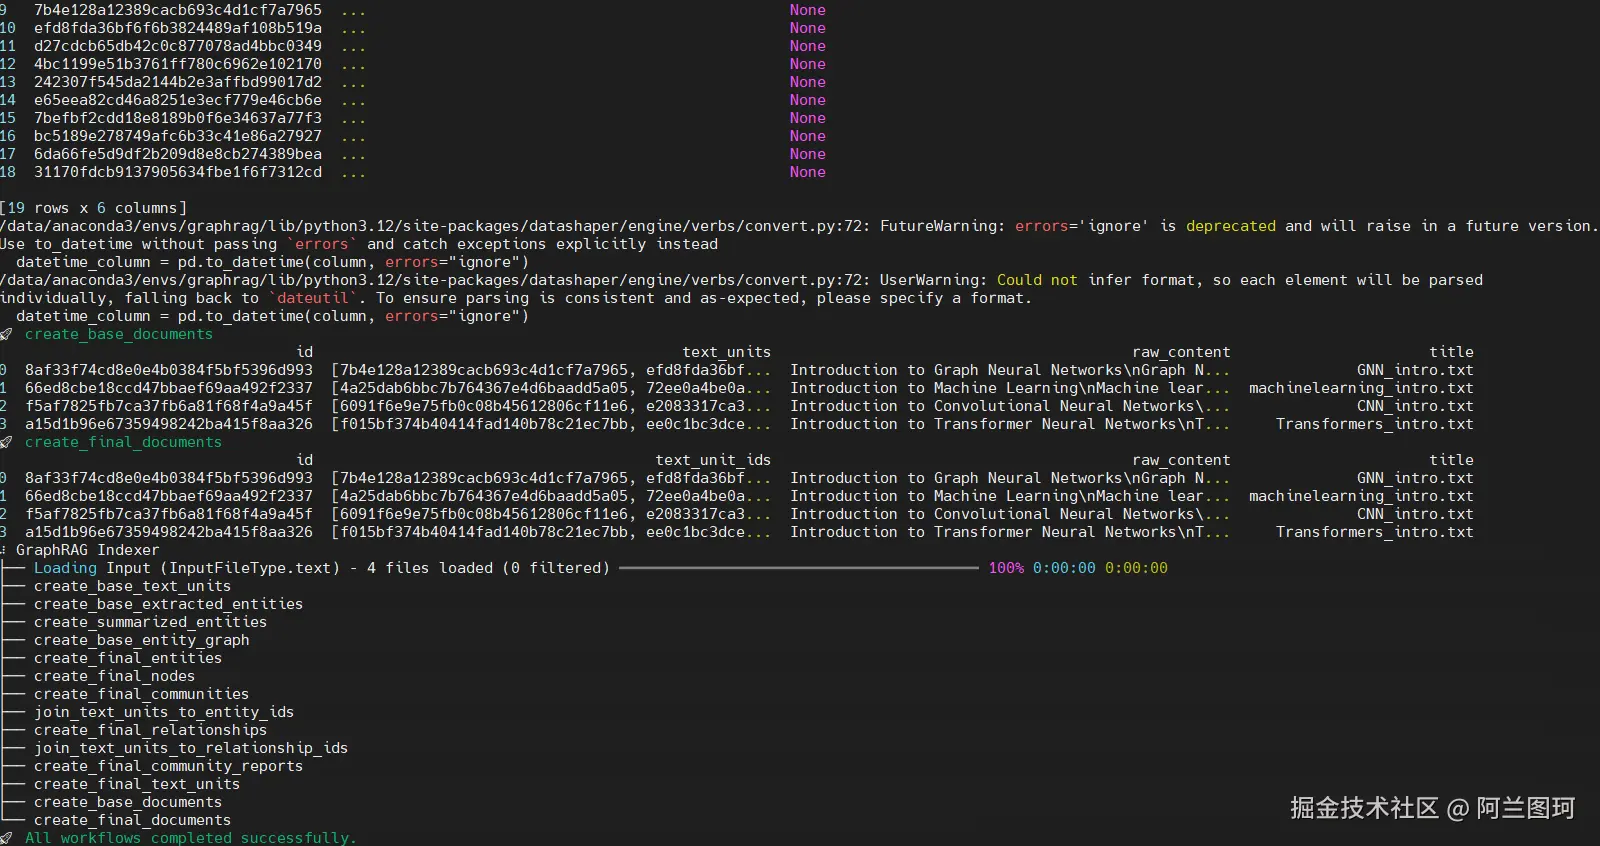Select hash efd8fda36bf6f6b3824489af108b519a in row 10
Screen dimensions: 1600x846
coord(178,28)
